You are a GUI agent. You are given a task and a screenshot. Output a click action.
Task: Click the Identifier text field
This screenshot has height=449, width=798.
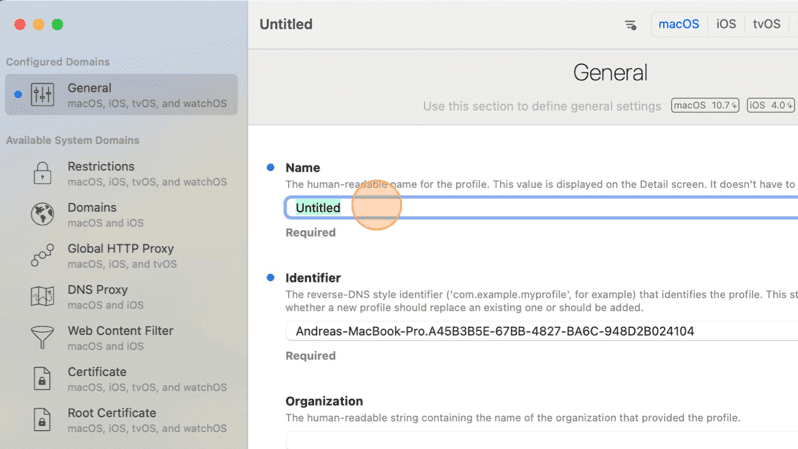click(x=542, y=331)
